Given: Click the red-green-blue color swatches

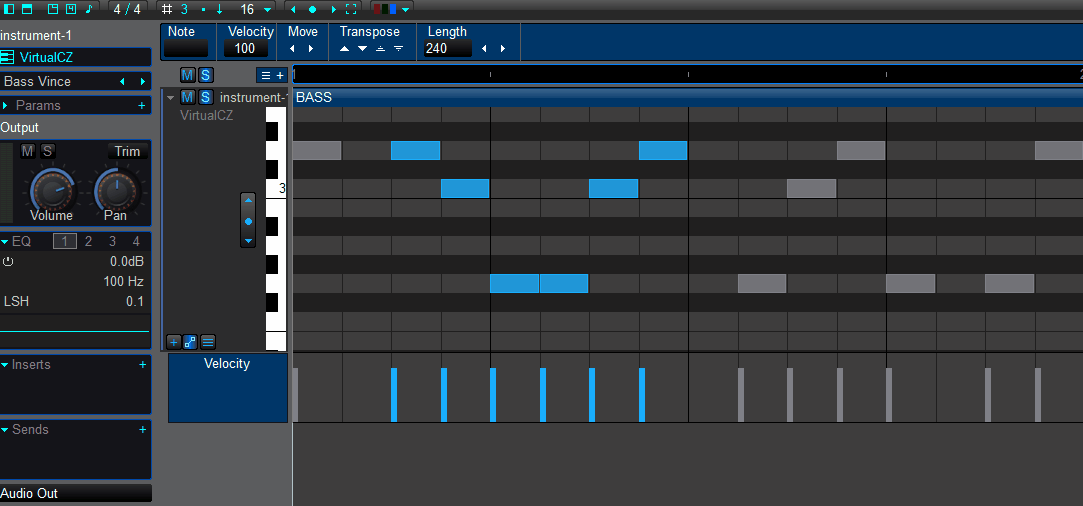Looking at the screenshot, I should [384, 9].
